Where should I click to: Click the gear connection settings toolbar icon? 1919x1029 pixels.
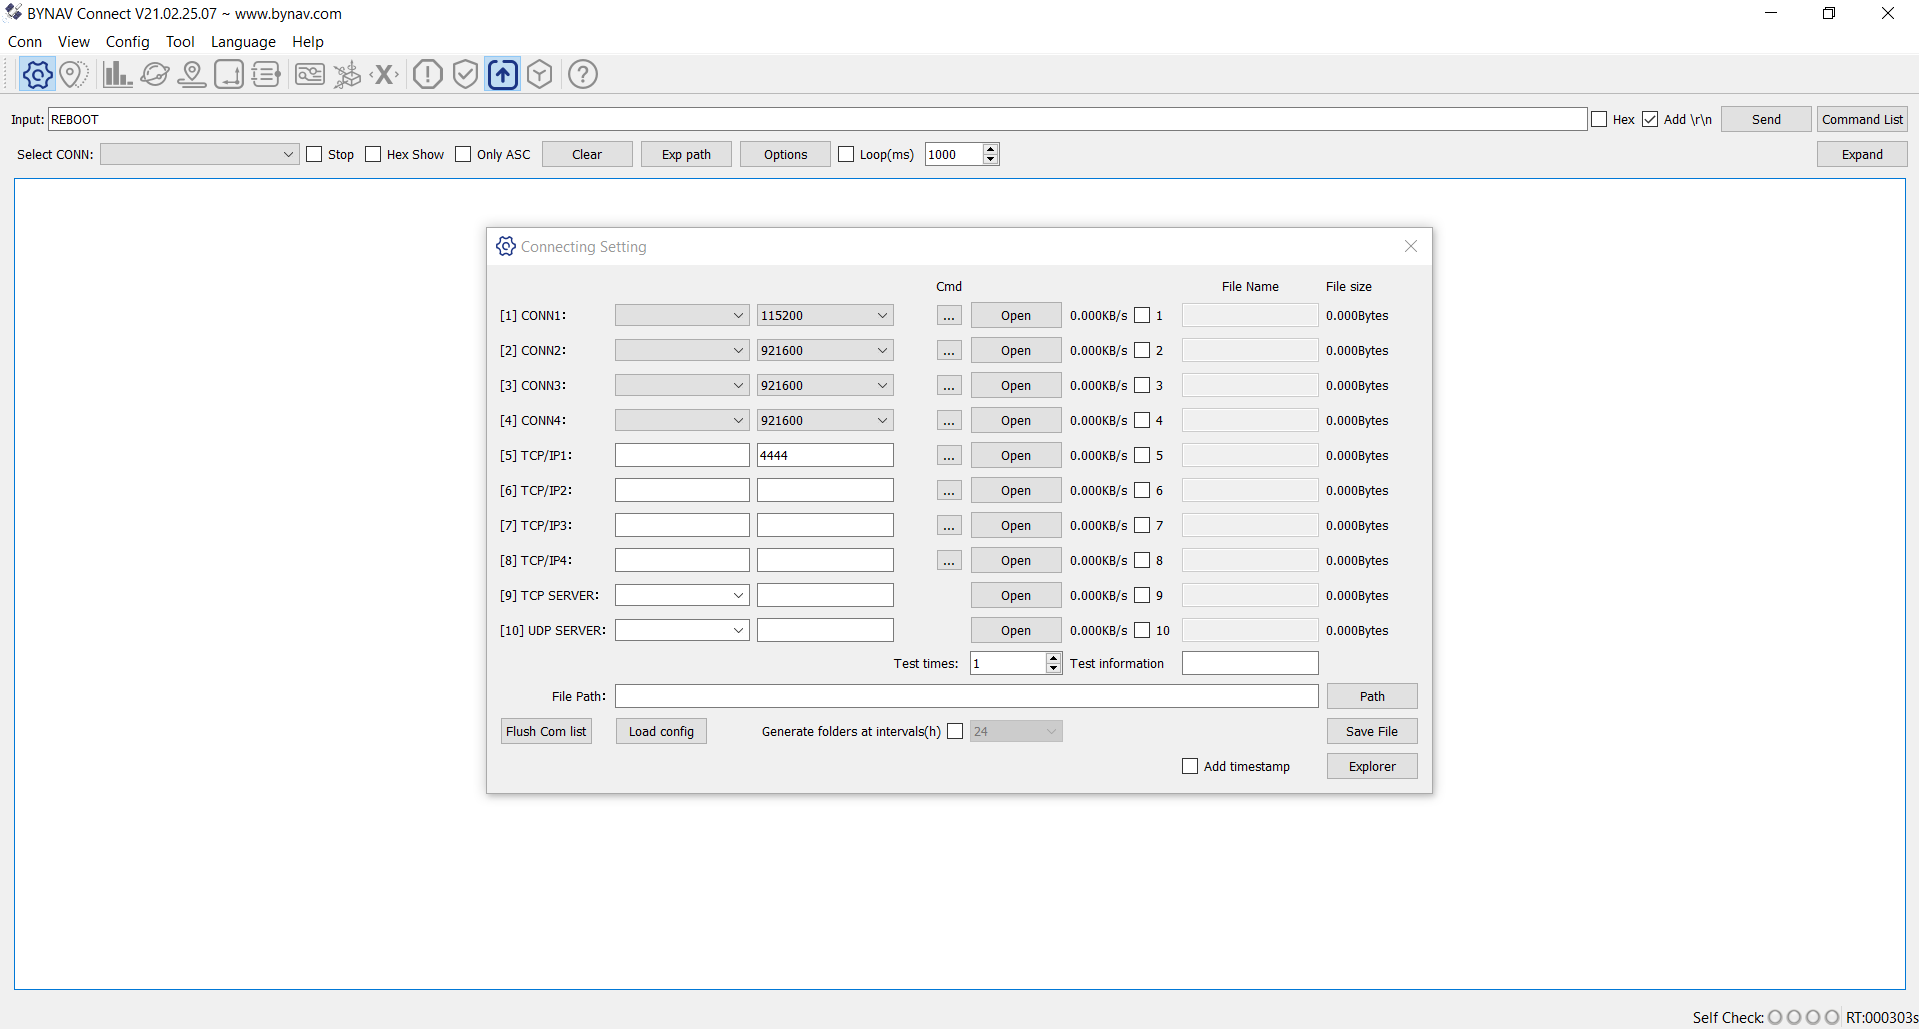[x=37, y=75]
